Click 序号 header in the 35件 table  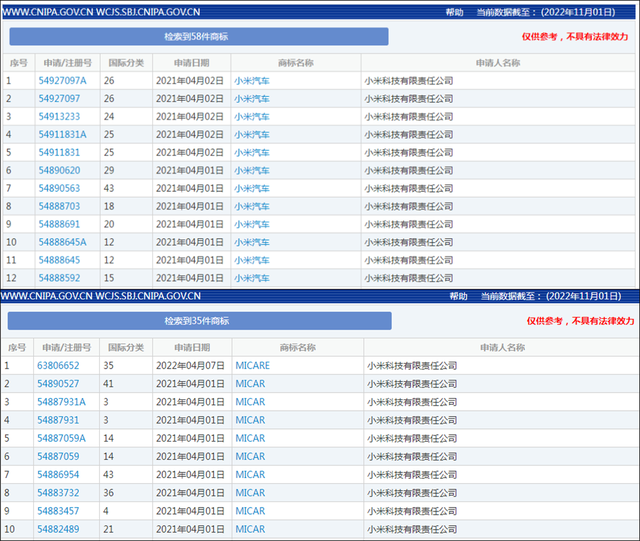click(17, 347)
